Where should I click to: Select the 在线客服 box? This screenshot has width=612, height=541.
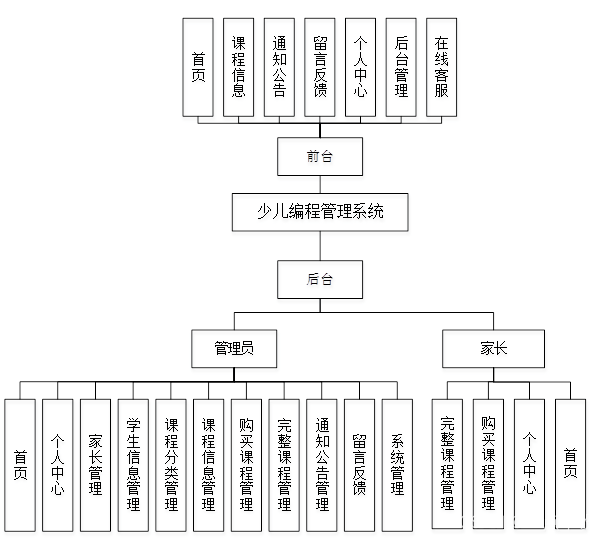pyautogui.click(x=441, y=67)
